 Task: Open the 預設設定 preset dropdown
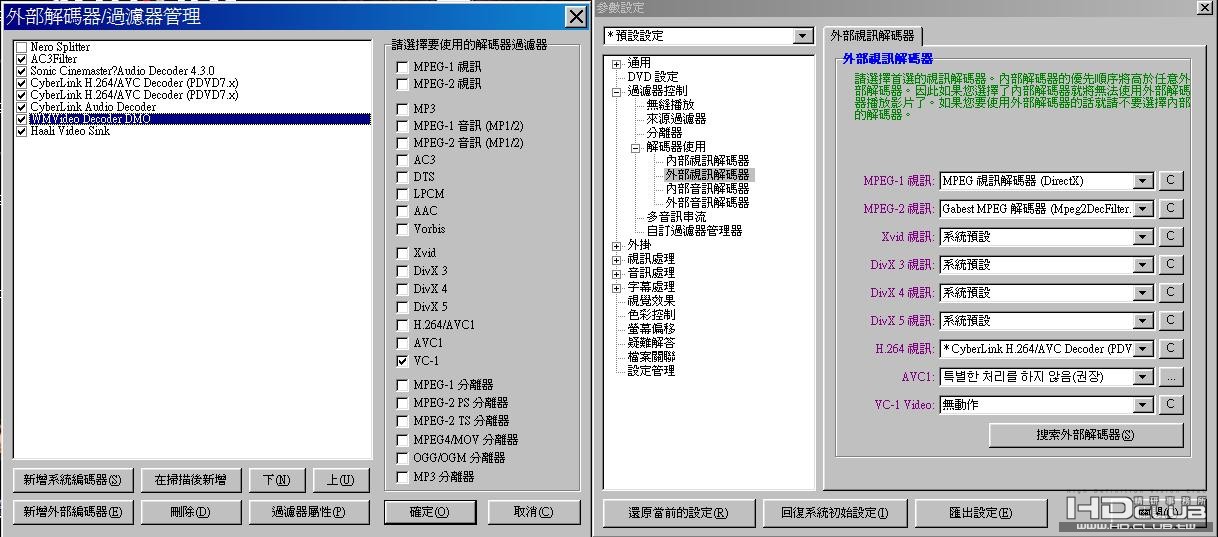802,36
